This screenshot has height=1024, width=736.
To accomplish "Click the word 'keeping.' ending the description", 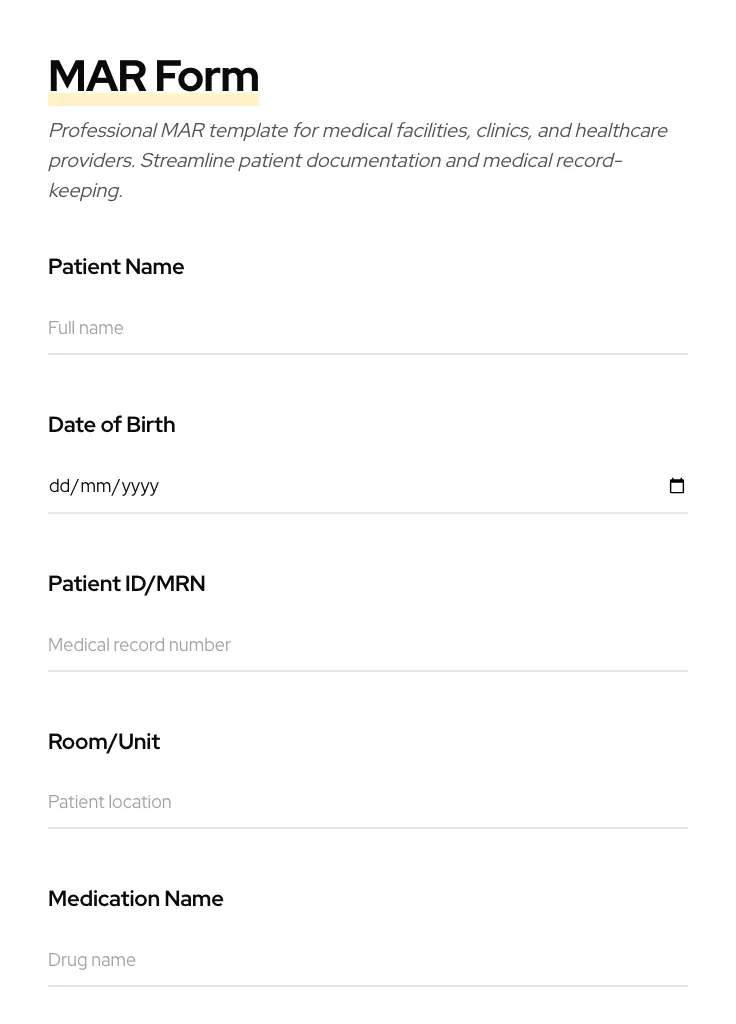I will tap(85, 191).
